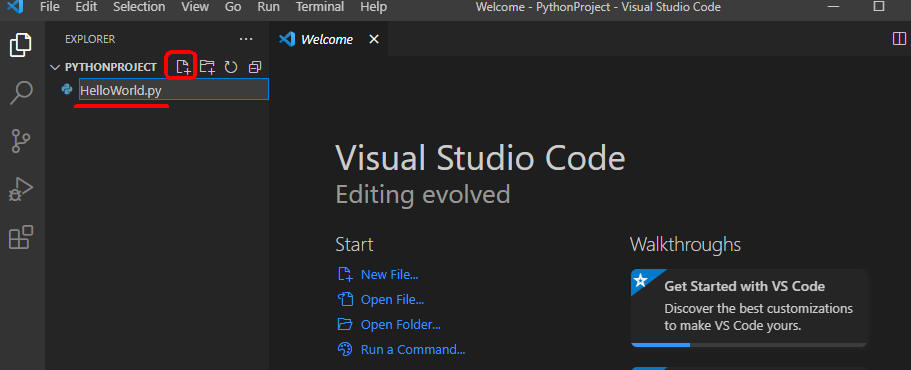
Task: Open the Run and Debug view
Action: tap(21, 189)
